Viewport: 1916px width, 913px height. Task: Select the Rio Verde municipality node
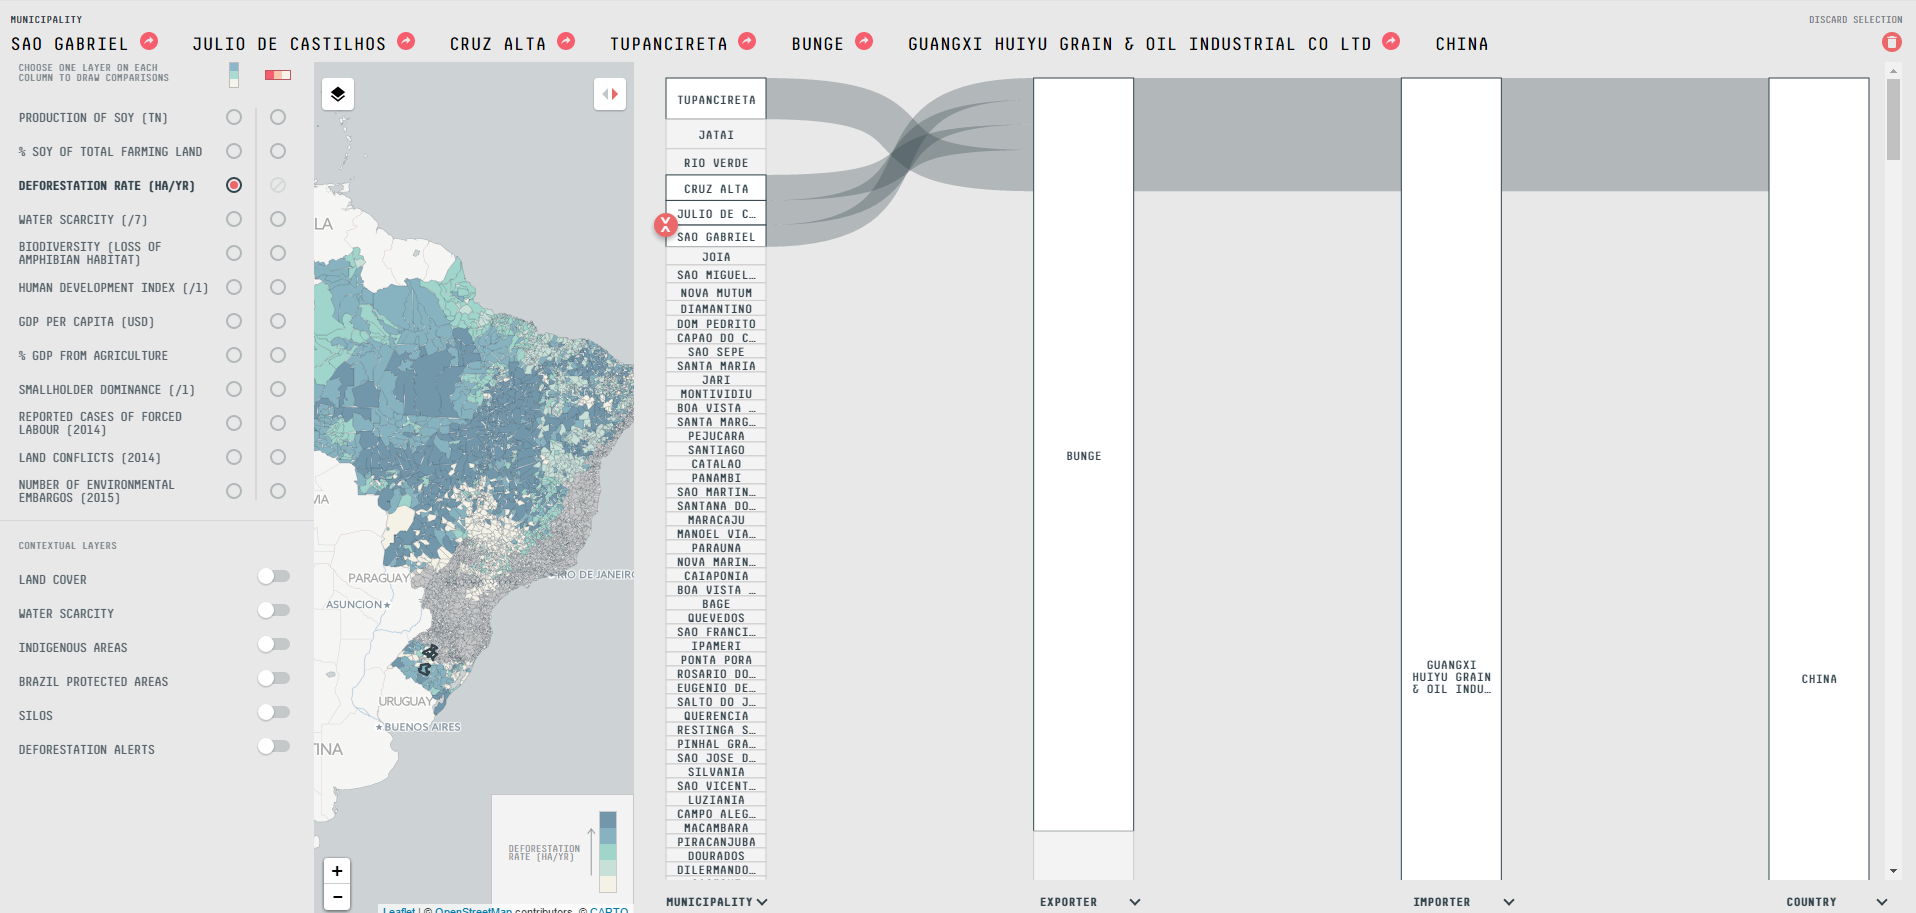pos(716,163)
